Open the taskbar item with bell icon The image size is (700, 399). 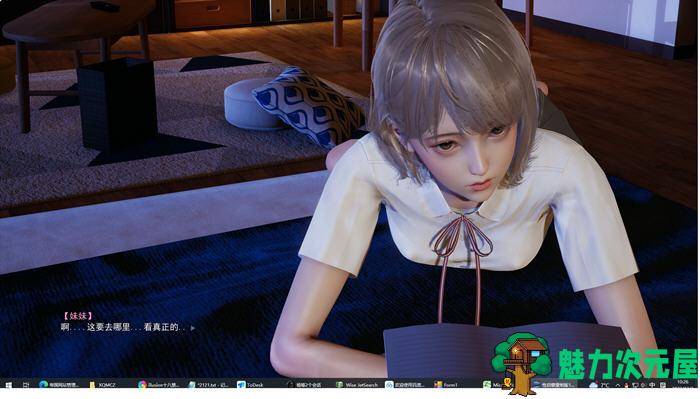[x=305, y=385]
